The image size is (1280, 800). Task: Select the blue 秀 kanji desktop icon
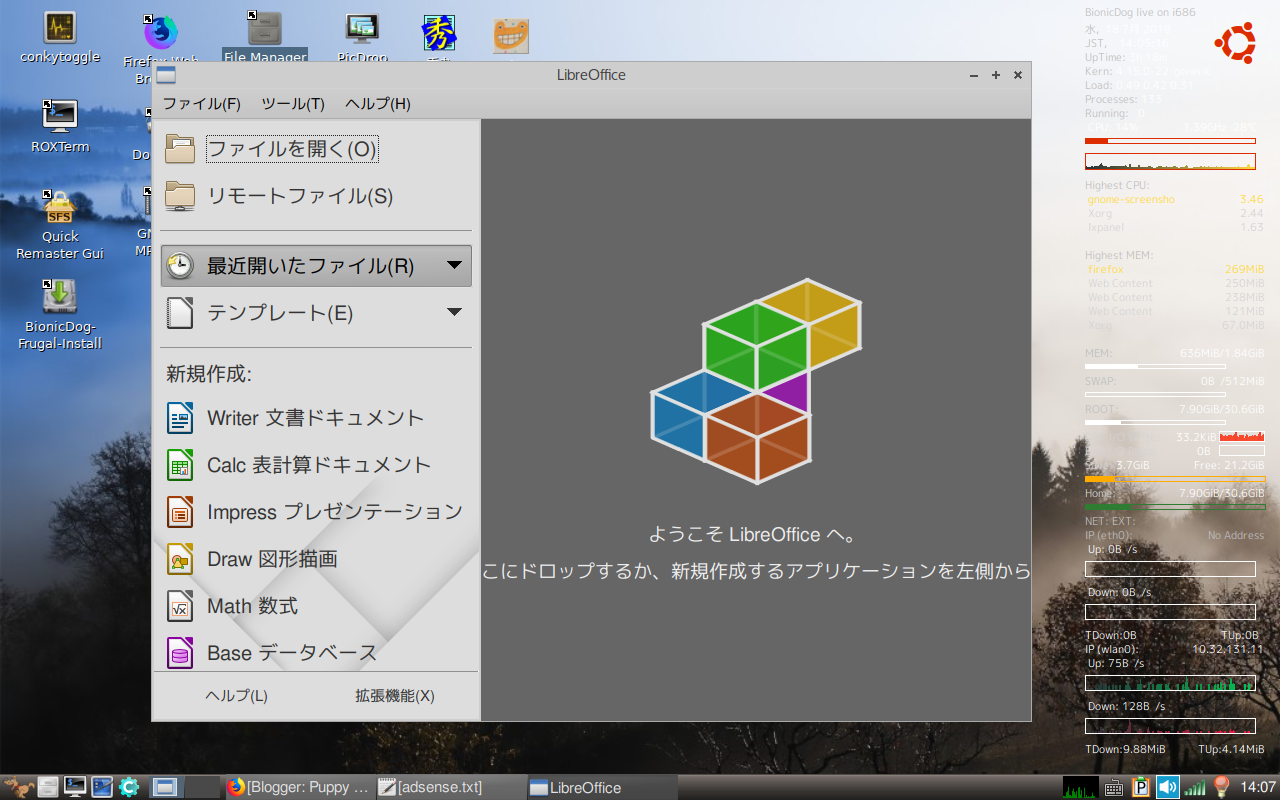click(440, 33)
